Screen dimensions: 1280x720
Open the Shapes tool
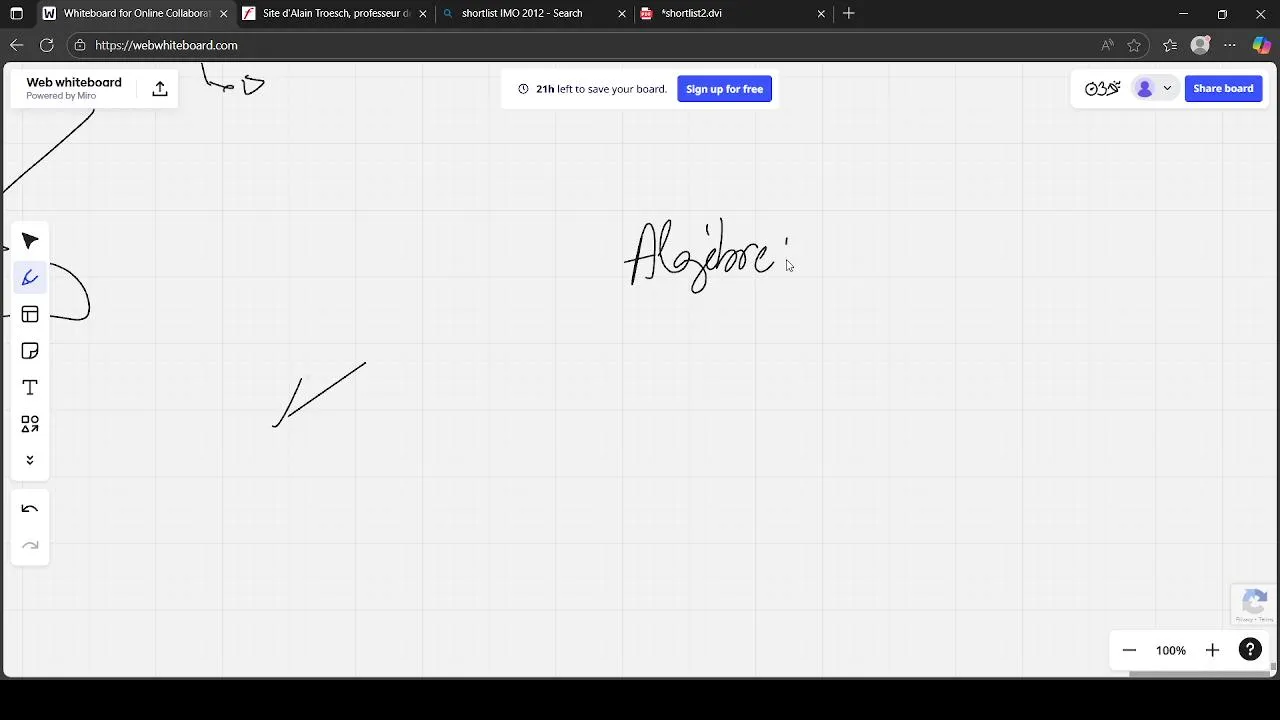[x=30, y=424]
